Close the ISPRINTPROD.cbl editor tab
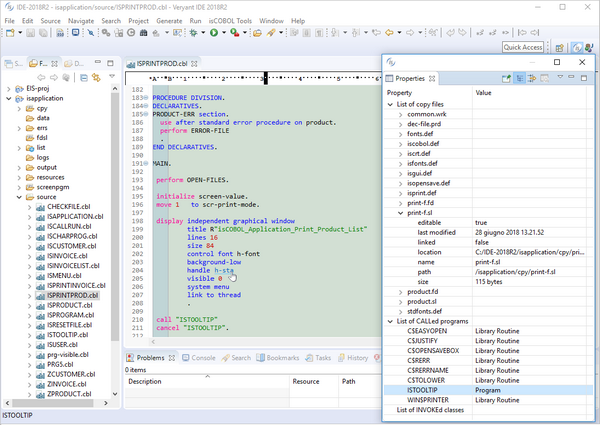The height and width of the screenshot is (425, 600). click(196, 63)
